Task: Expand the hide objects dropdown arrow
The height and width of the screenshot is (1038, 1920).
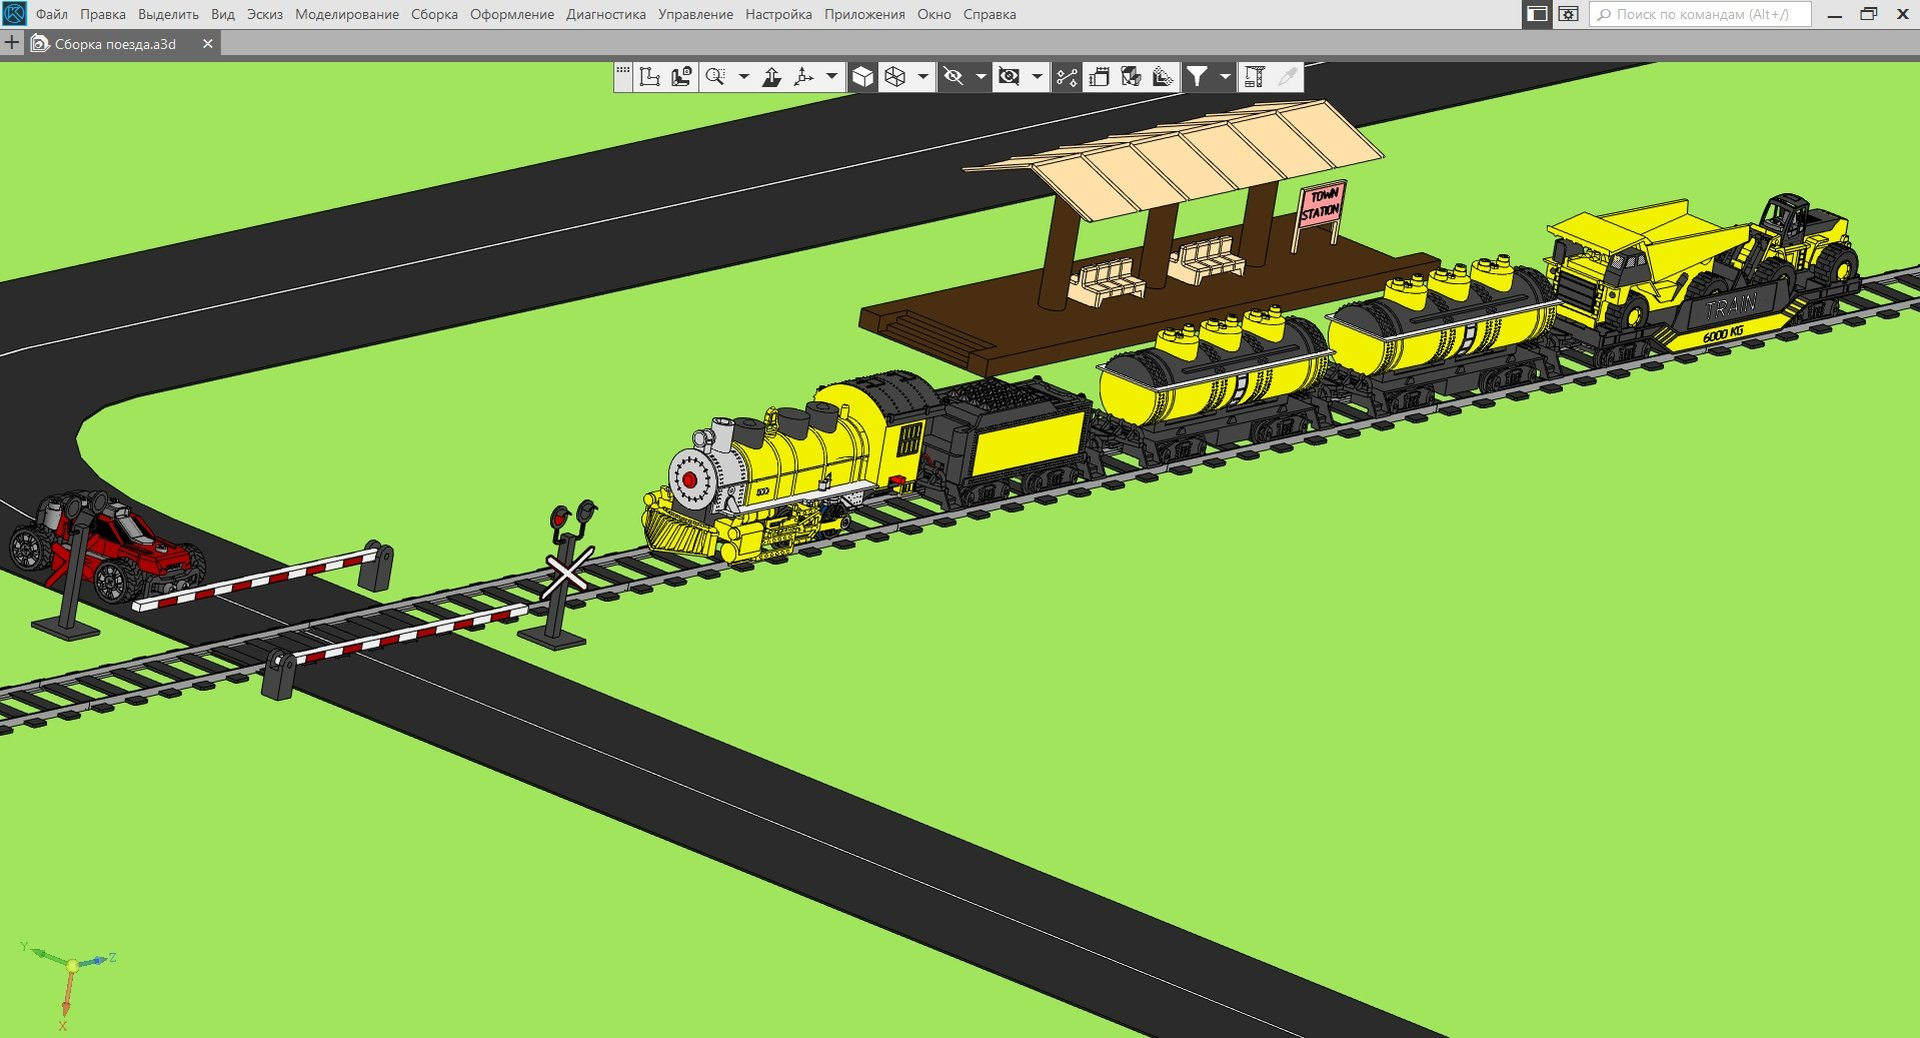Action: (1036, 77)
